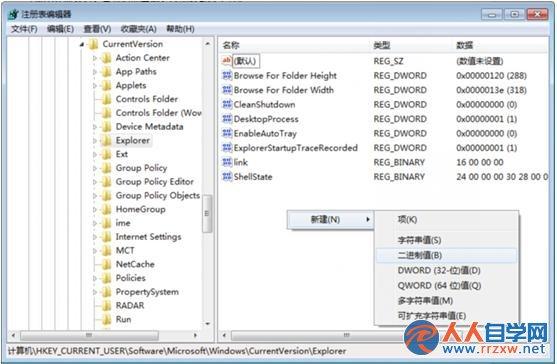Click the tree pane horizontal scroll right arrow
The height and width of the screenshot is (364, 557).
[x=195, y=335]
